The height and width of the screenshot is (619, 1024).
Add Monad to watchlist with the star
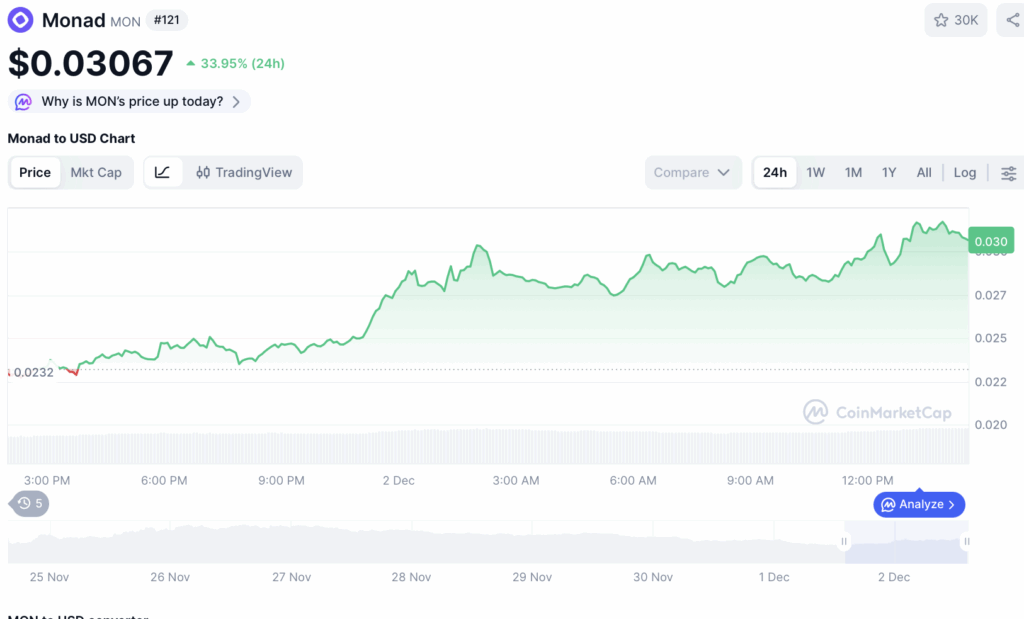[x=940, y=20]
